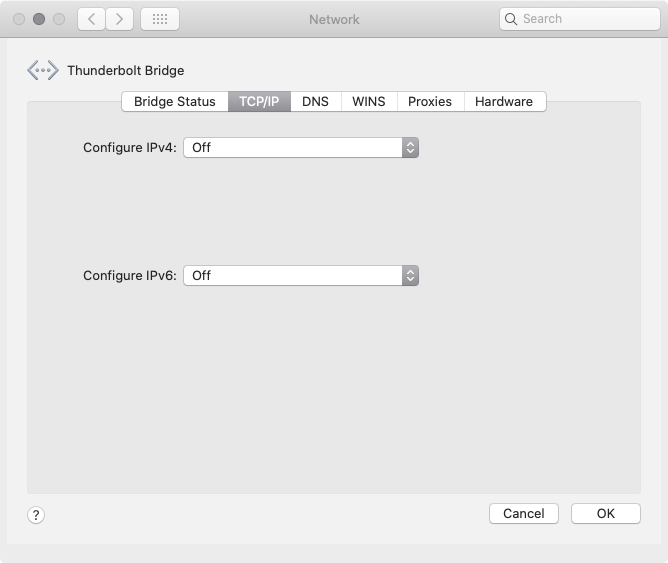Click the search magnifier icon

512,19
